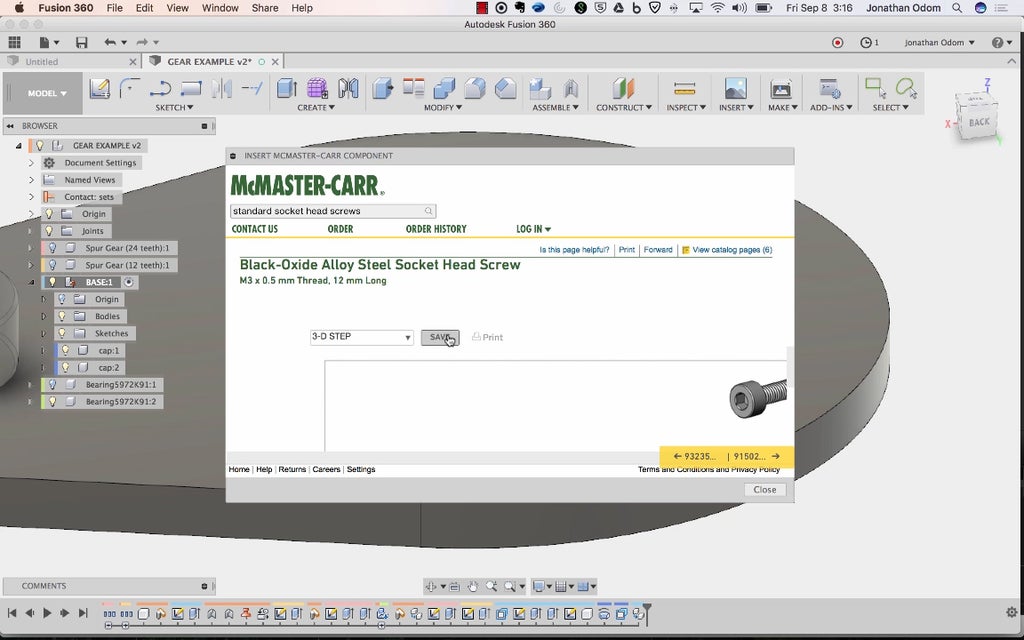Open the MODIFY dropdown menu

point(443,107)
